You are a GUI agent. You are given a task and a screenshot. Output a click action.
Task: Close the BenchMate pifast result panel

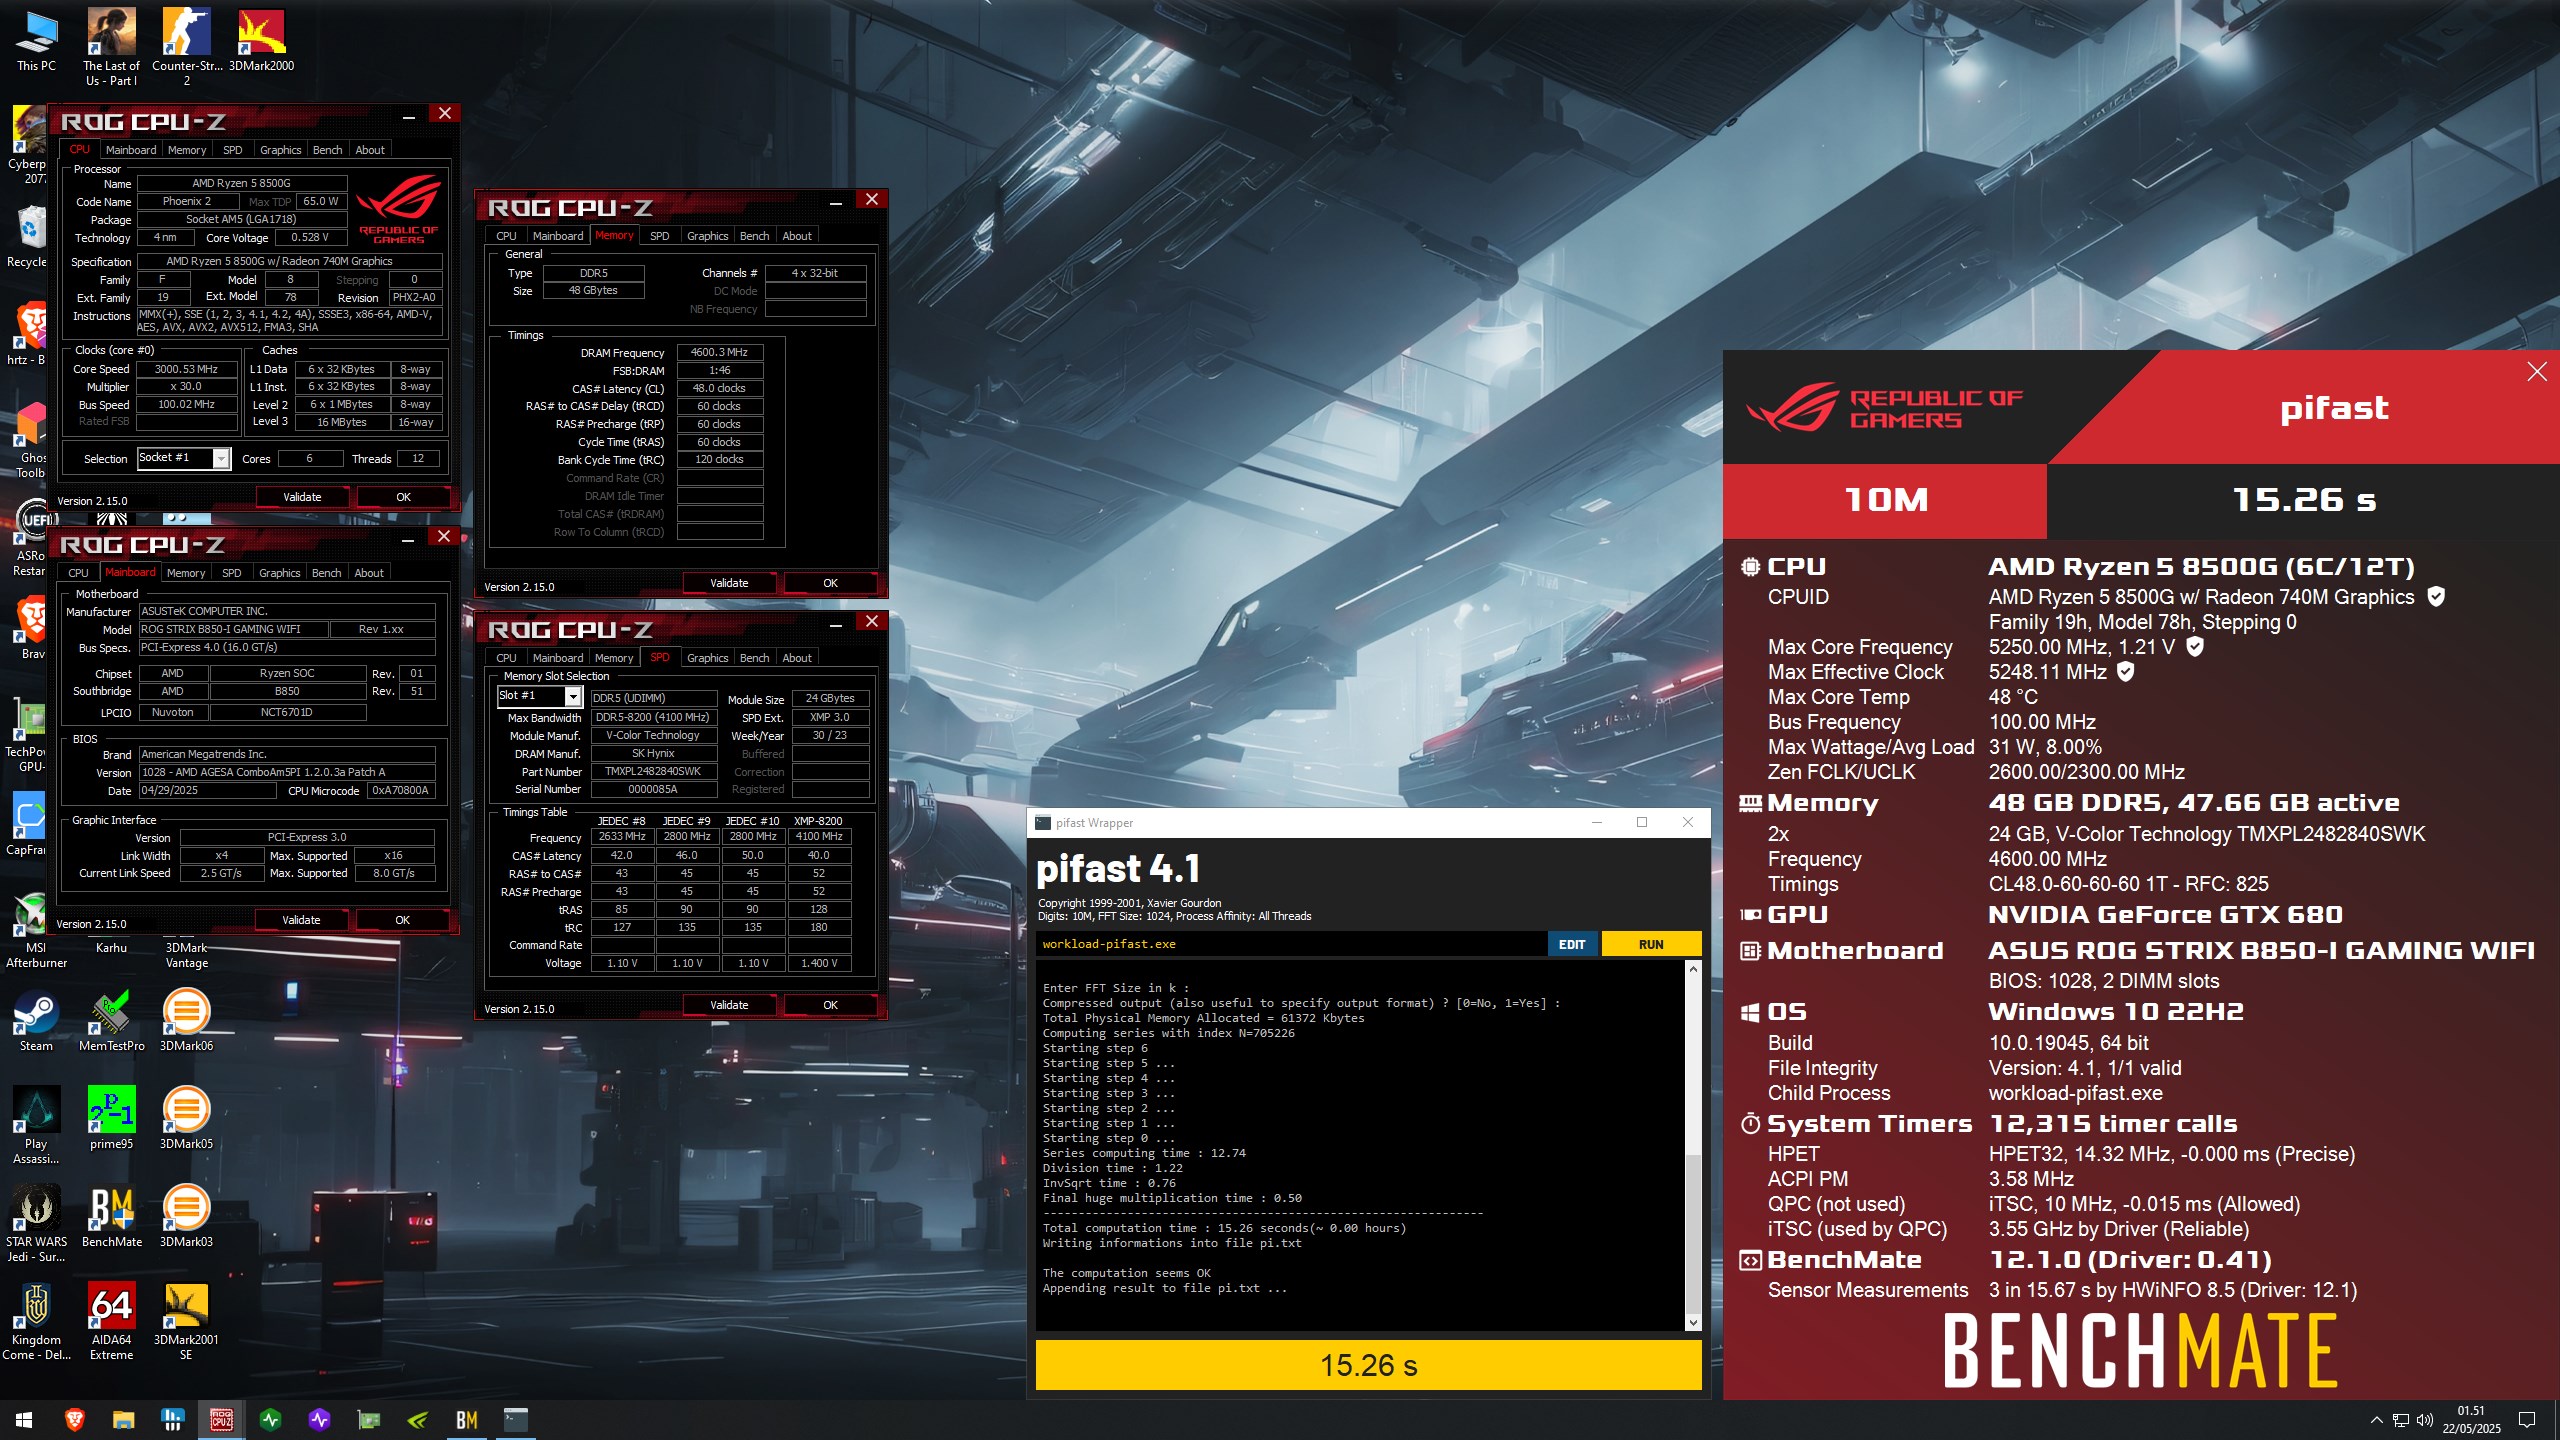click(x=2537, y=372)
